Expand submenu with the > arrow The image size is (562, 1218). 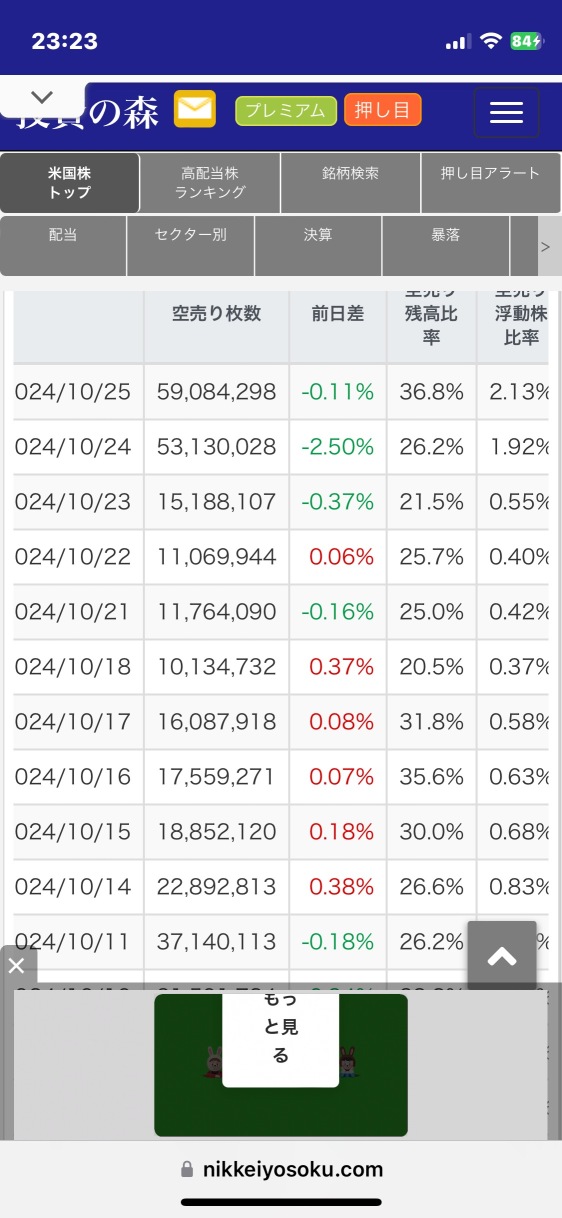(x=545, y=245)
